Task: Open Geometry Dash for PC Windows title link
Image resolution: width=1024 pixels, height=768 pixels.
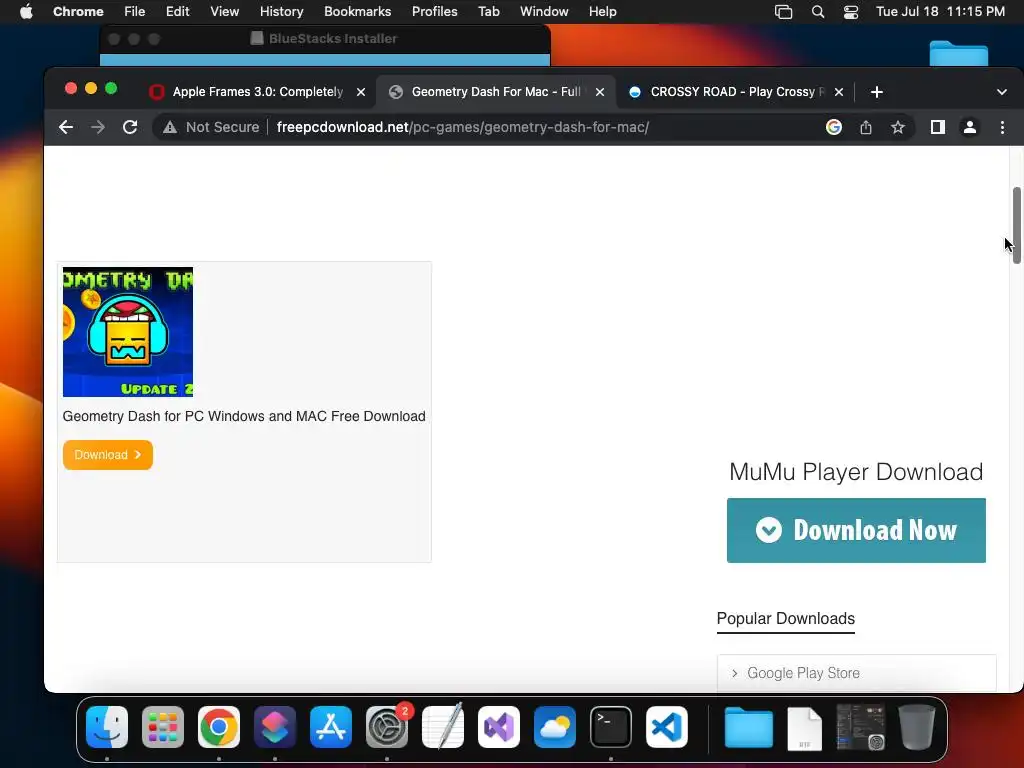Action: click(244, 417)
